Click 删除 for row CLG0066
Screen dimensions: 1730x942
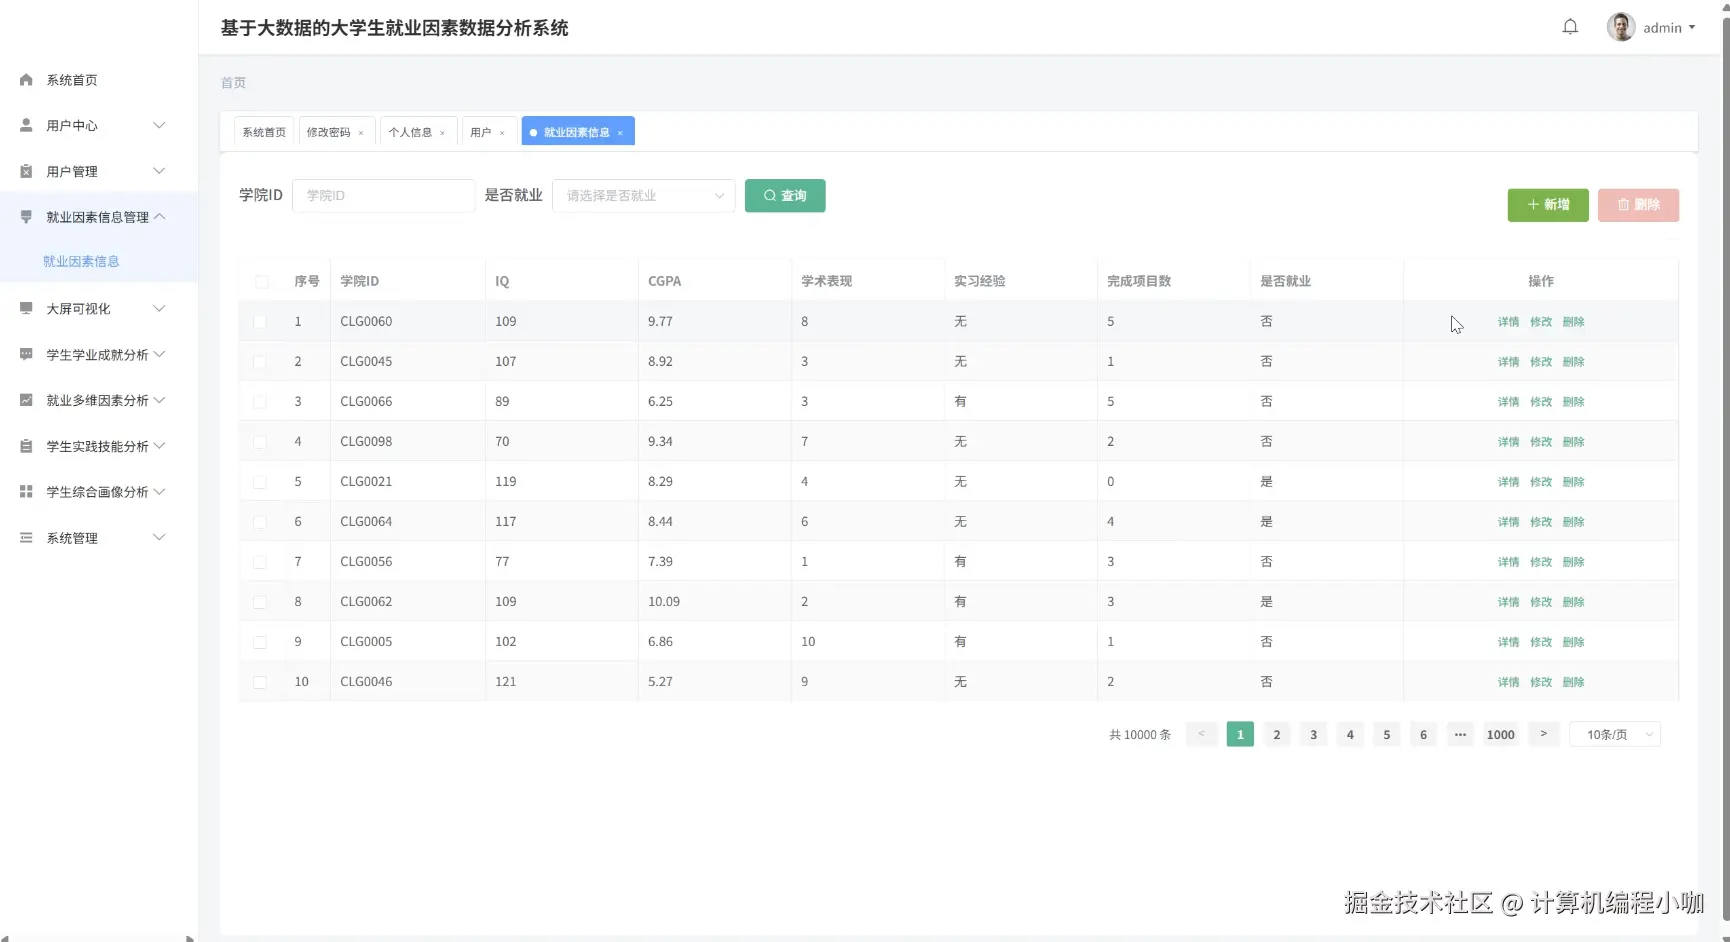coord(1574,402)
